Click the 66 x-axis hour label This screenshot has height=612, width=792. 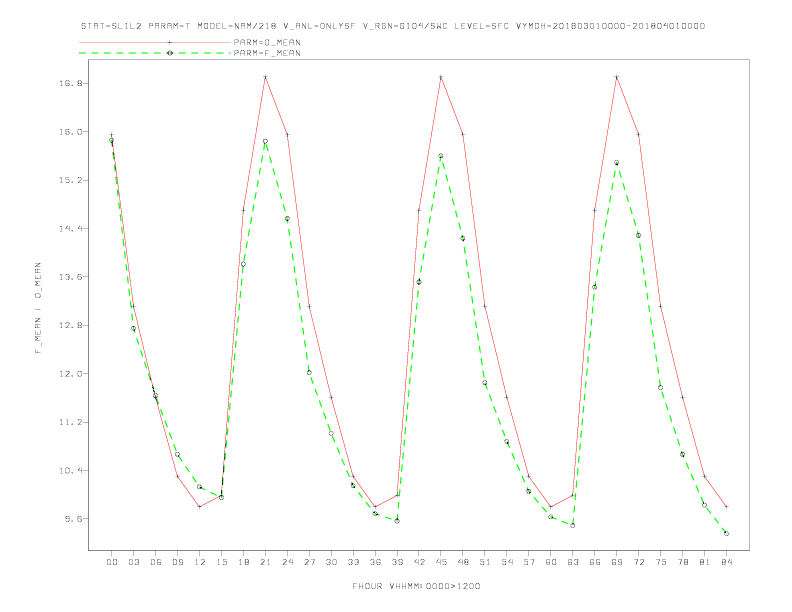595,562
